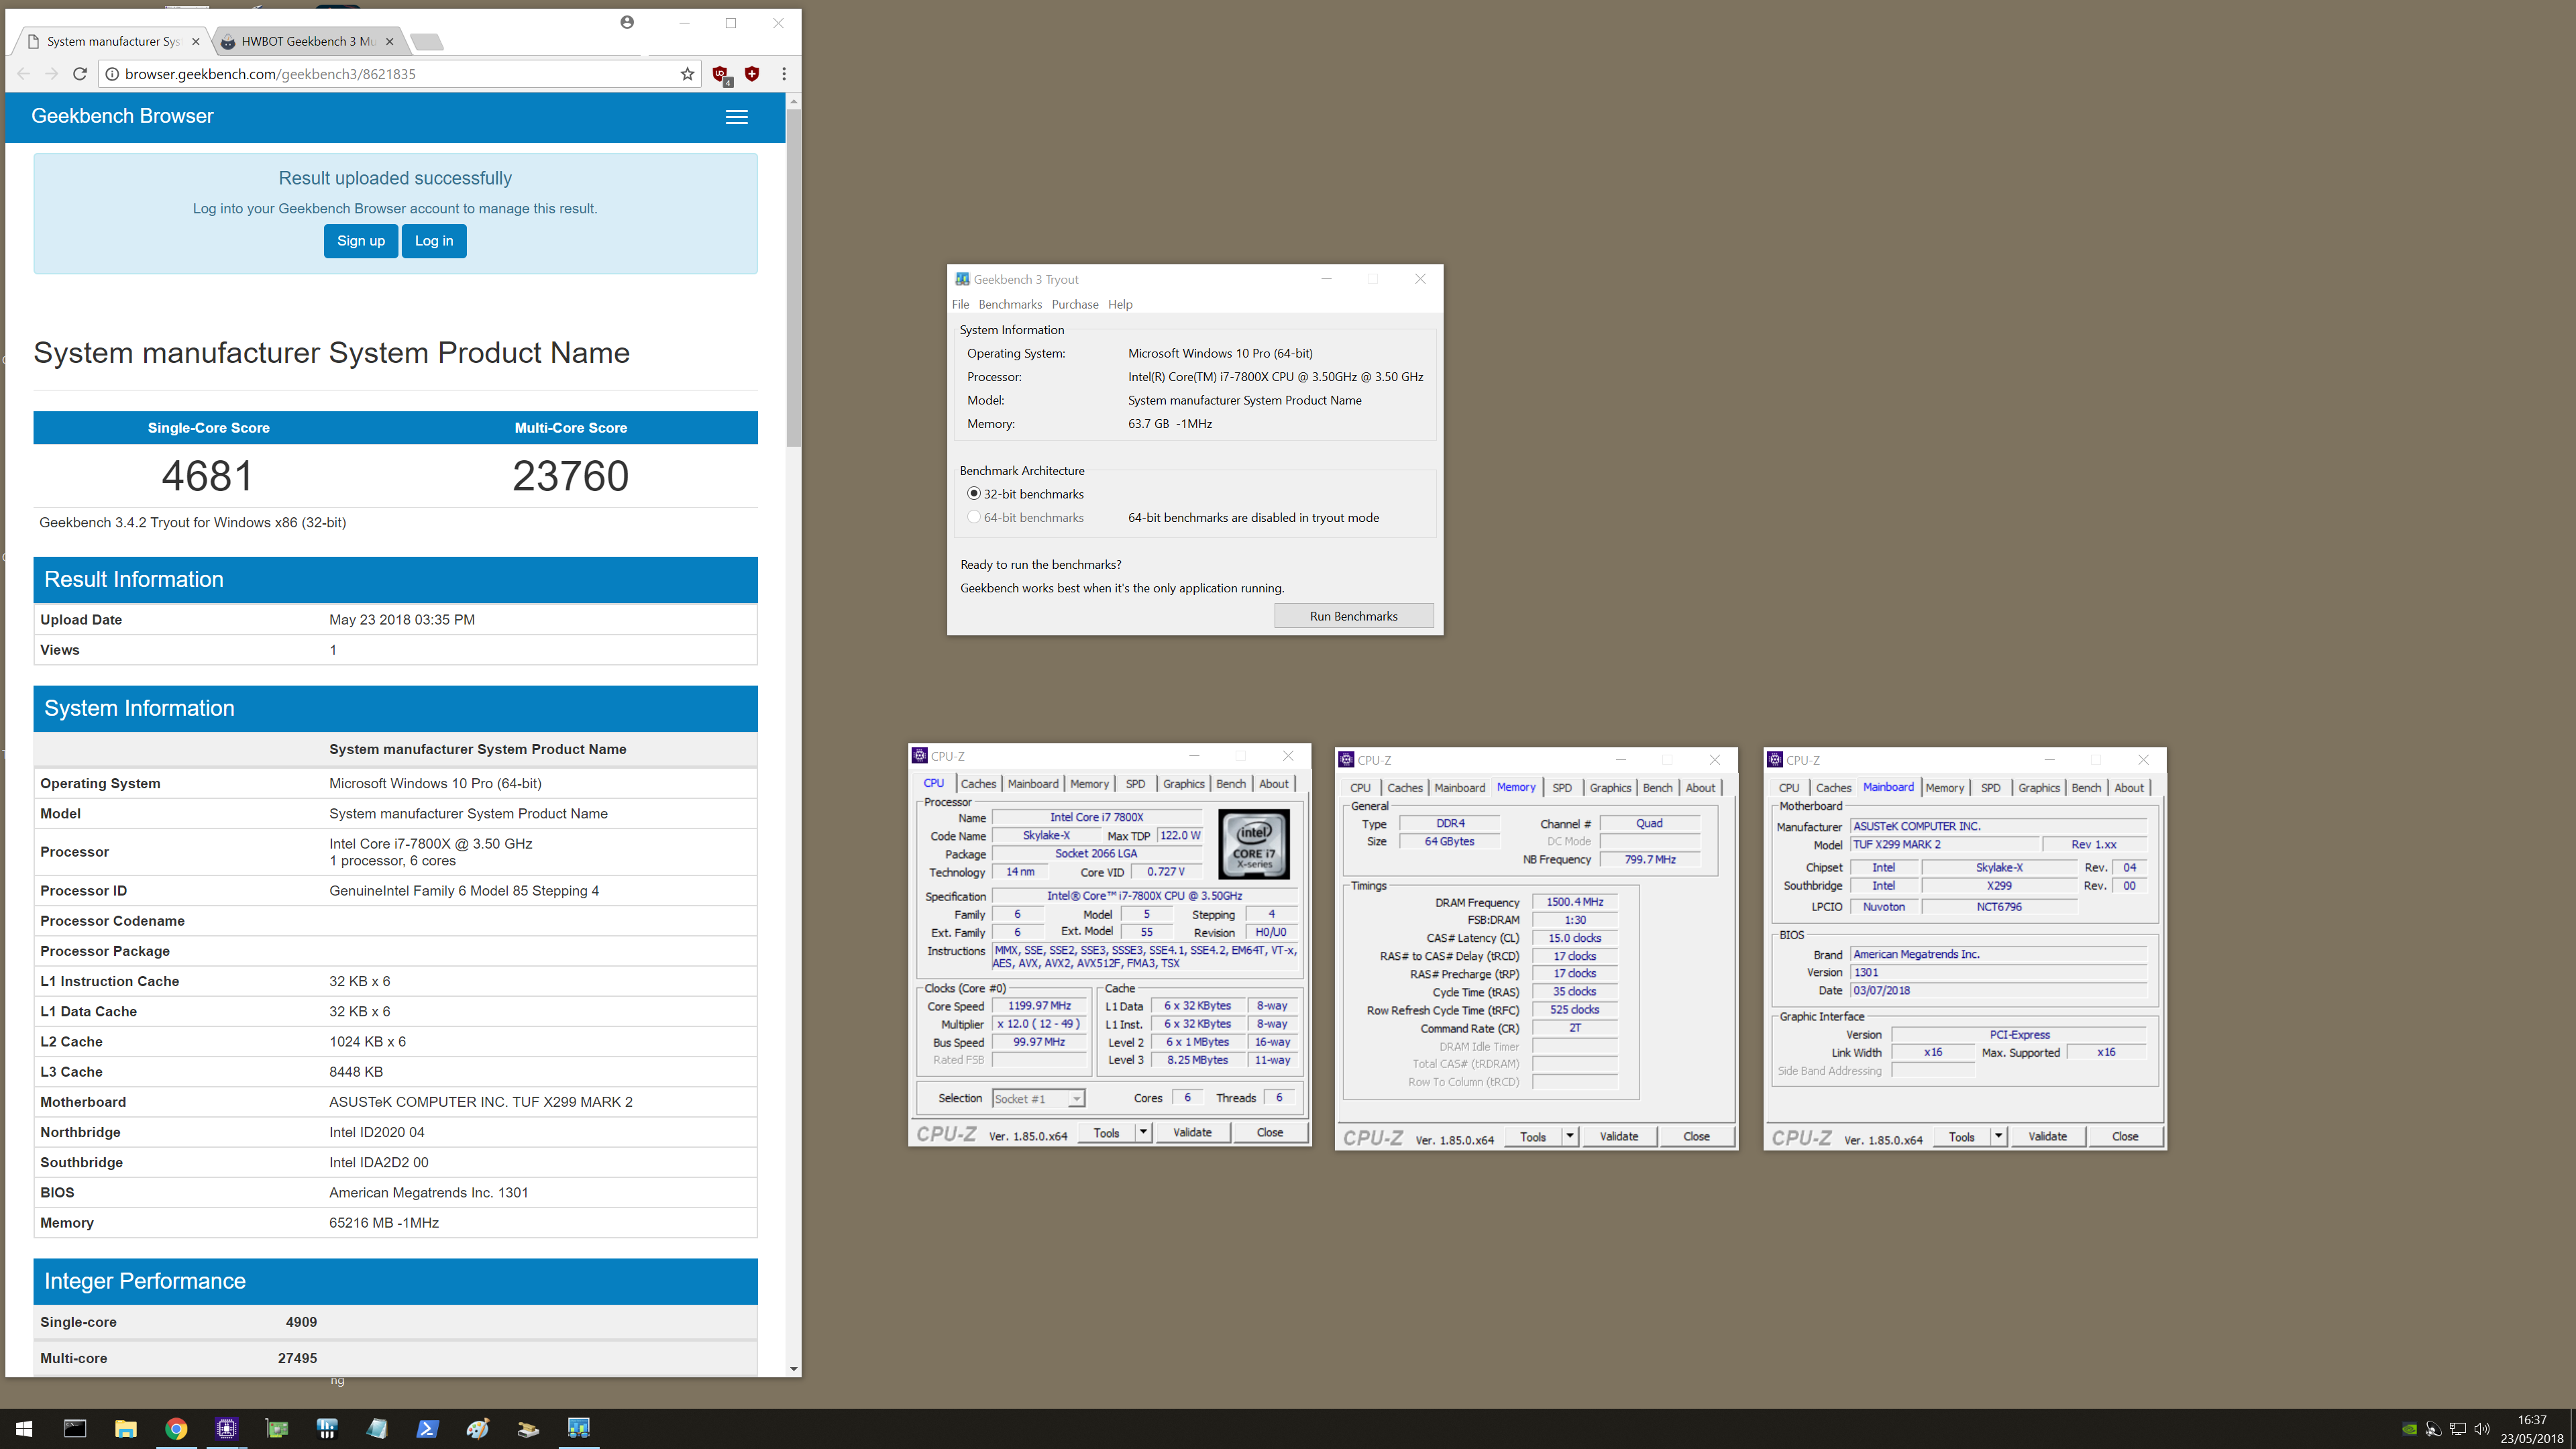2576x1449 pixels.
Task: Close the HWBOT Geekbench 3 tab
Action: [x=390, y=41]
